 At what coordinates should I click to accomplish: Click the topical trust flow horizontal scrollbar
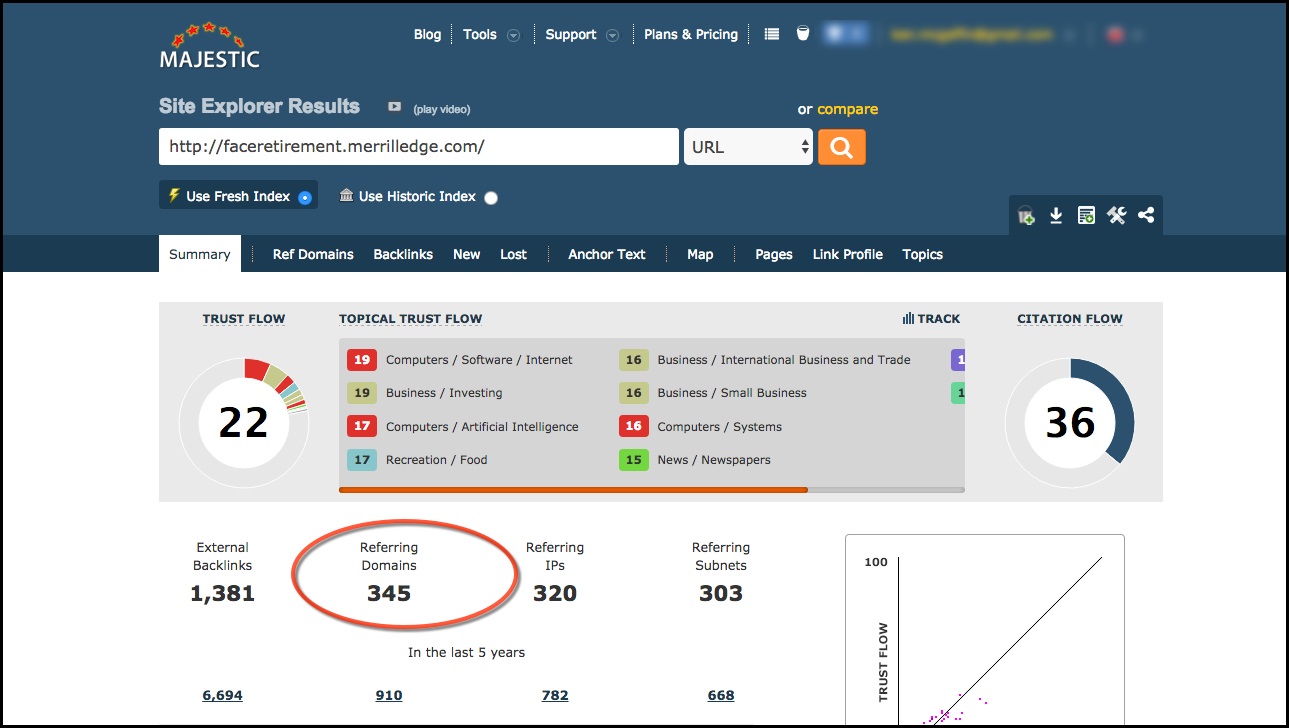click(x=652, y=490)
